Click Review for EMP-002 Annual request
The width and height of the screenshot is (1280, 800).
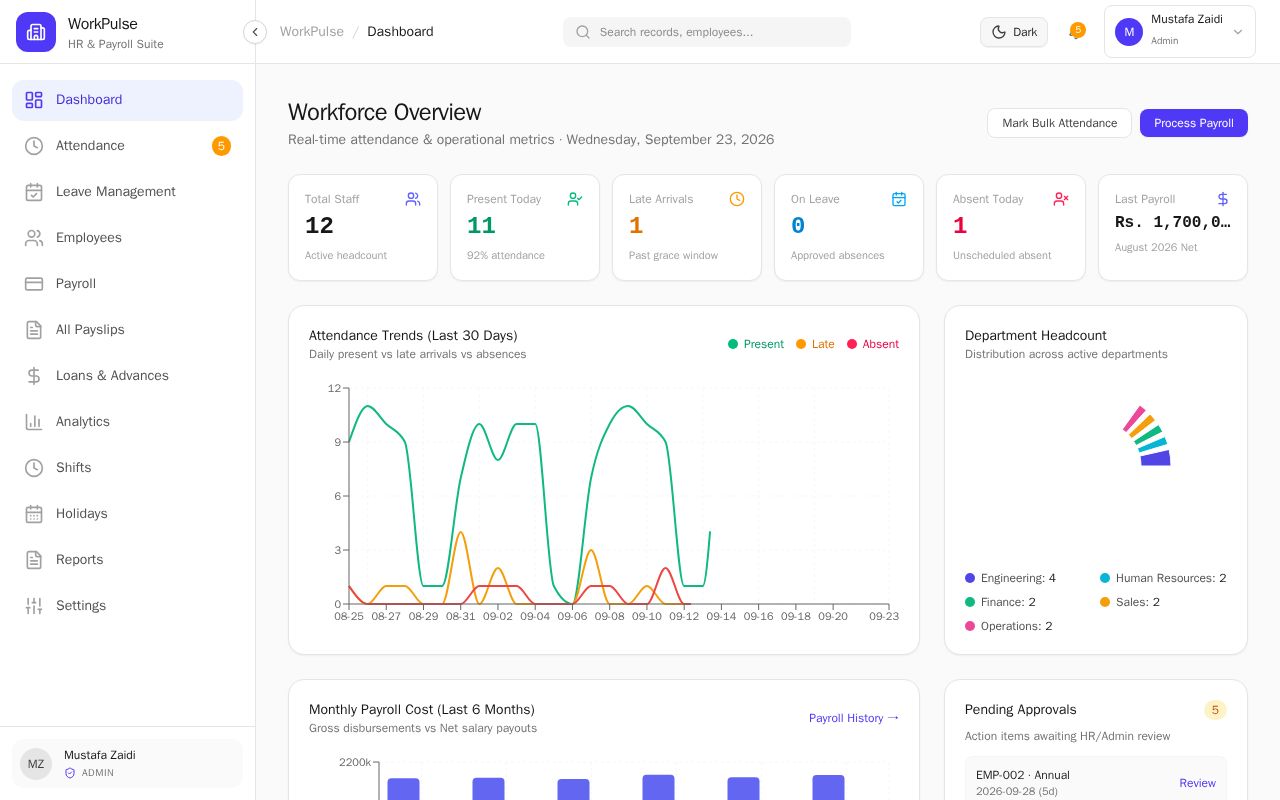[1197, 783]
